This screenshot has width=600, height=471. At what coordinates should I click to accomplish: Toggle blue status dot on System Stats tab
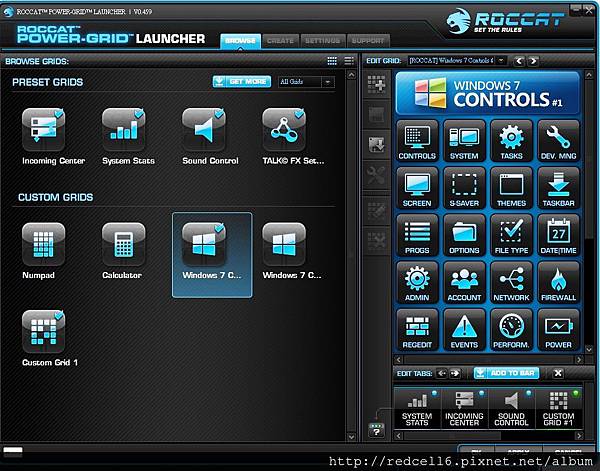point(434,393)
